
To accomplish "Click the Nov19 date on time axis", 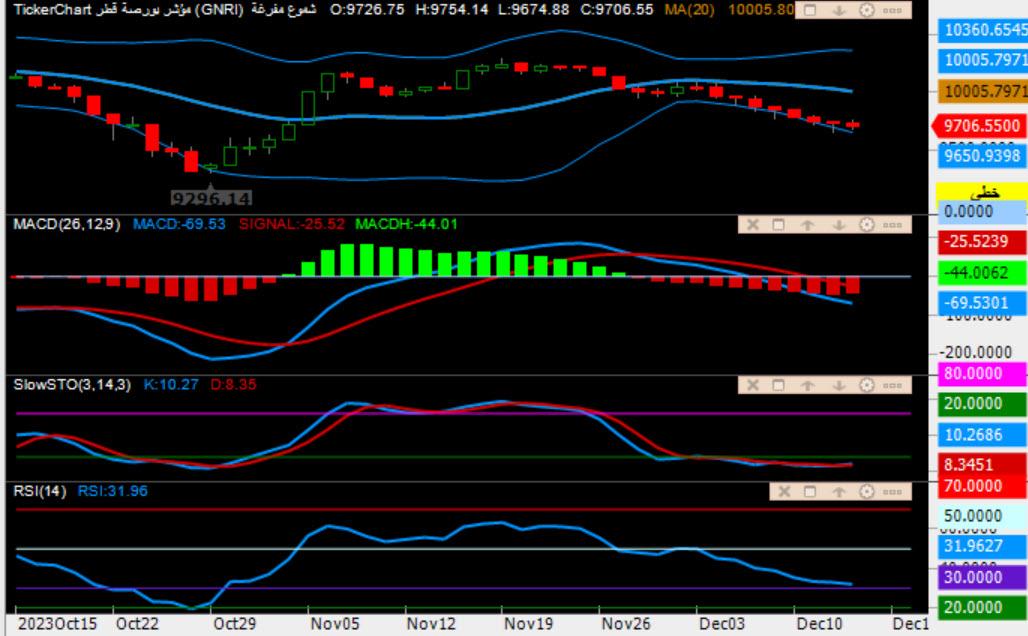I will coord(528,624).
